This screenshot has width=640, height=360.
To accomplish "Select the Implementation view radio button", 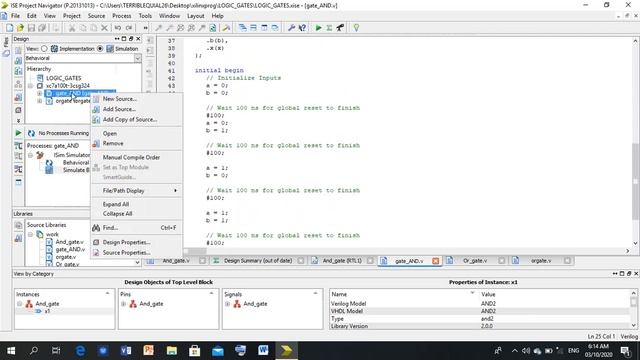I will click(44, 49).
